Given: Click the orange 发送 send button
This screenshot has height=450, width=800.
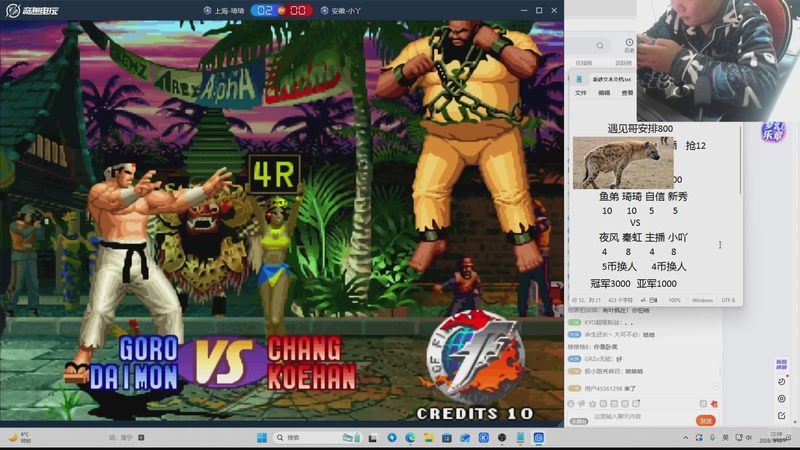Looking at the screenshot, I should (706, 421).
